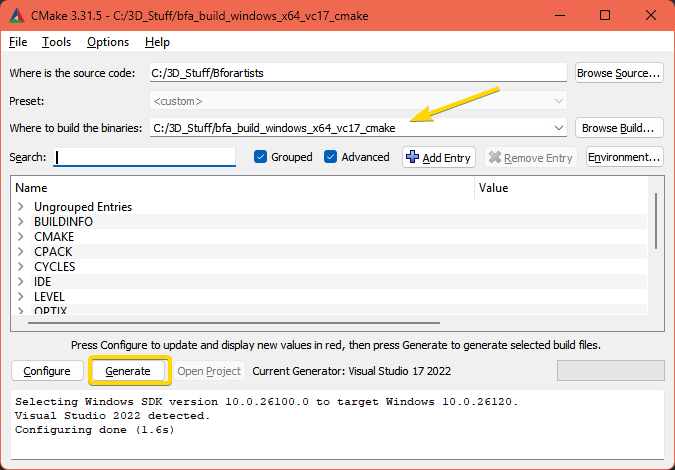Viewport: 675px width, 470px height.
Task: Click the source code path field
Action: click(358, 73)
